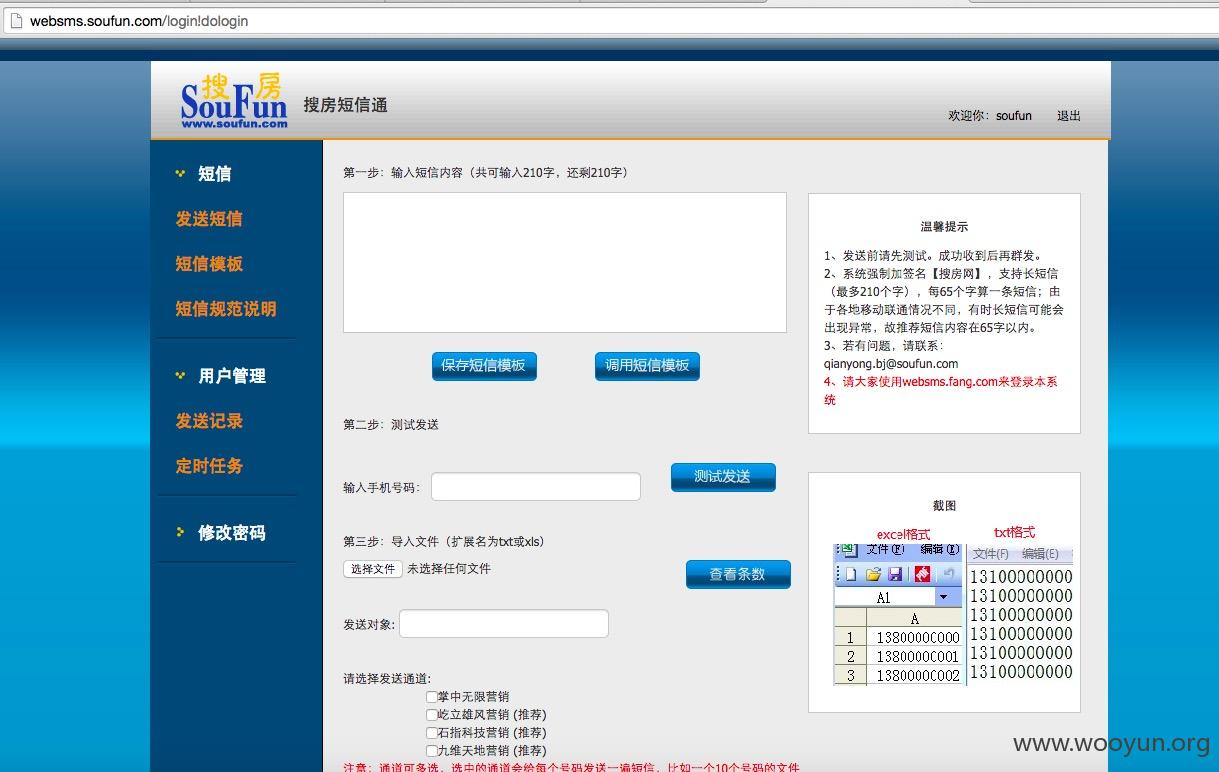This screenshot has height=772, width=1219.
Task: Open 发送短信 in the sidebar
Action: click(209, 219)
